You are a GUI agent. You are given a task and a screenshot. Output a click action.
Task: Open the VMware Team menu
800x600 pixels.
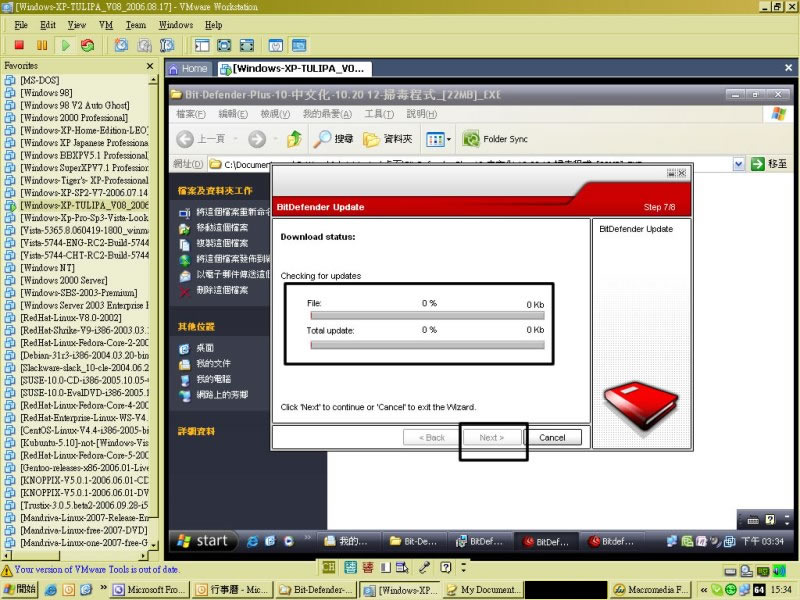point(136,25)
